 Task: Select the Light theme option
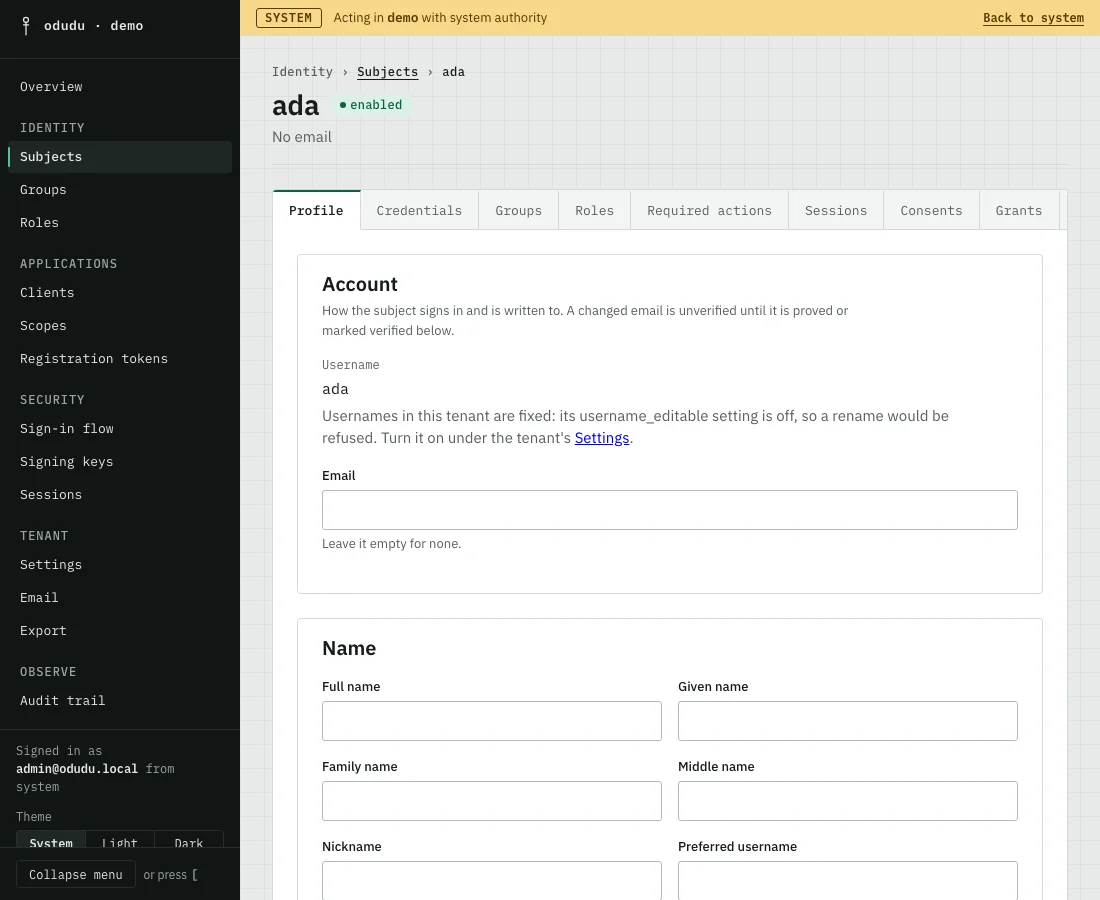pyautogui.click(x=120, y=840)
